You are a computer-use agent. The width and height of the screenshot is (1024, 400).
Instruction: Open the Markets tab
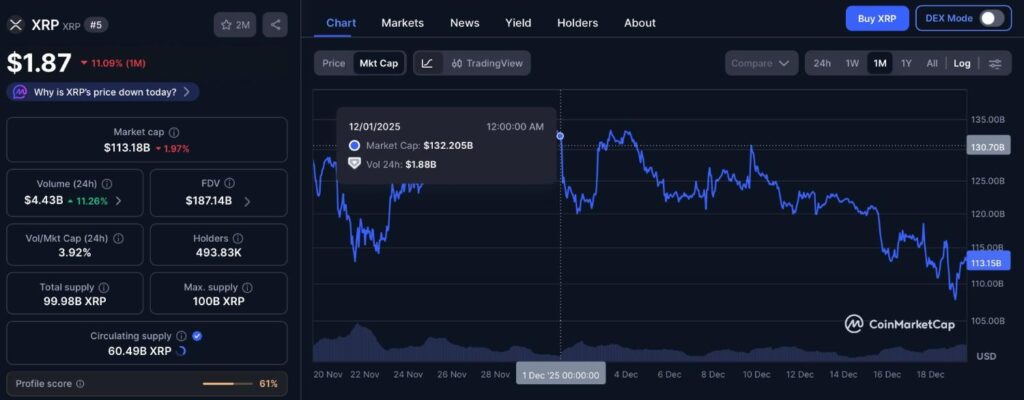402,22
